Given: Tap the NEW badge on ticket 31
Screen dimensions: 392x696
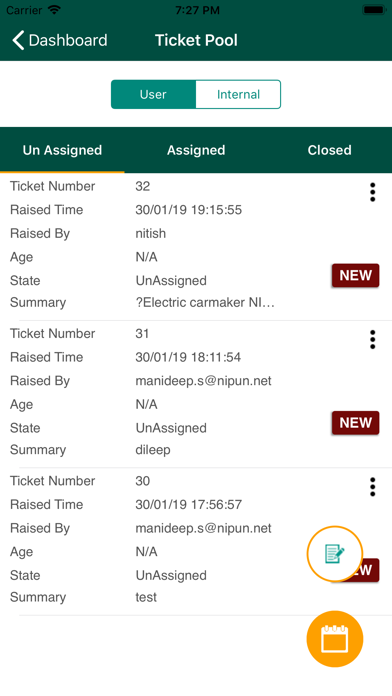Looking at the screenshot, I should (x=356, y=423).
